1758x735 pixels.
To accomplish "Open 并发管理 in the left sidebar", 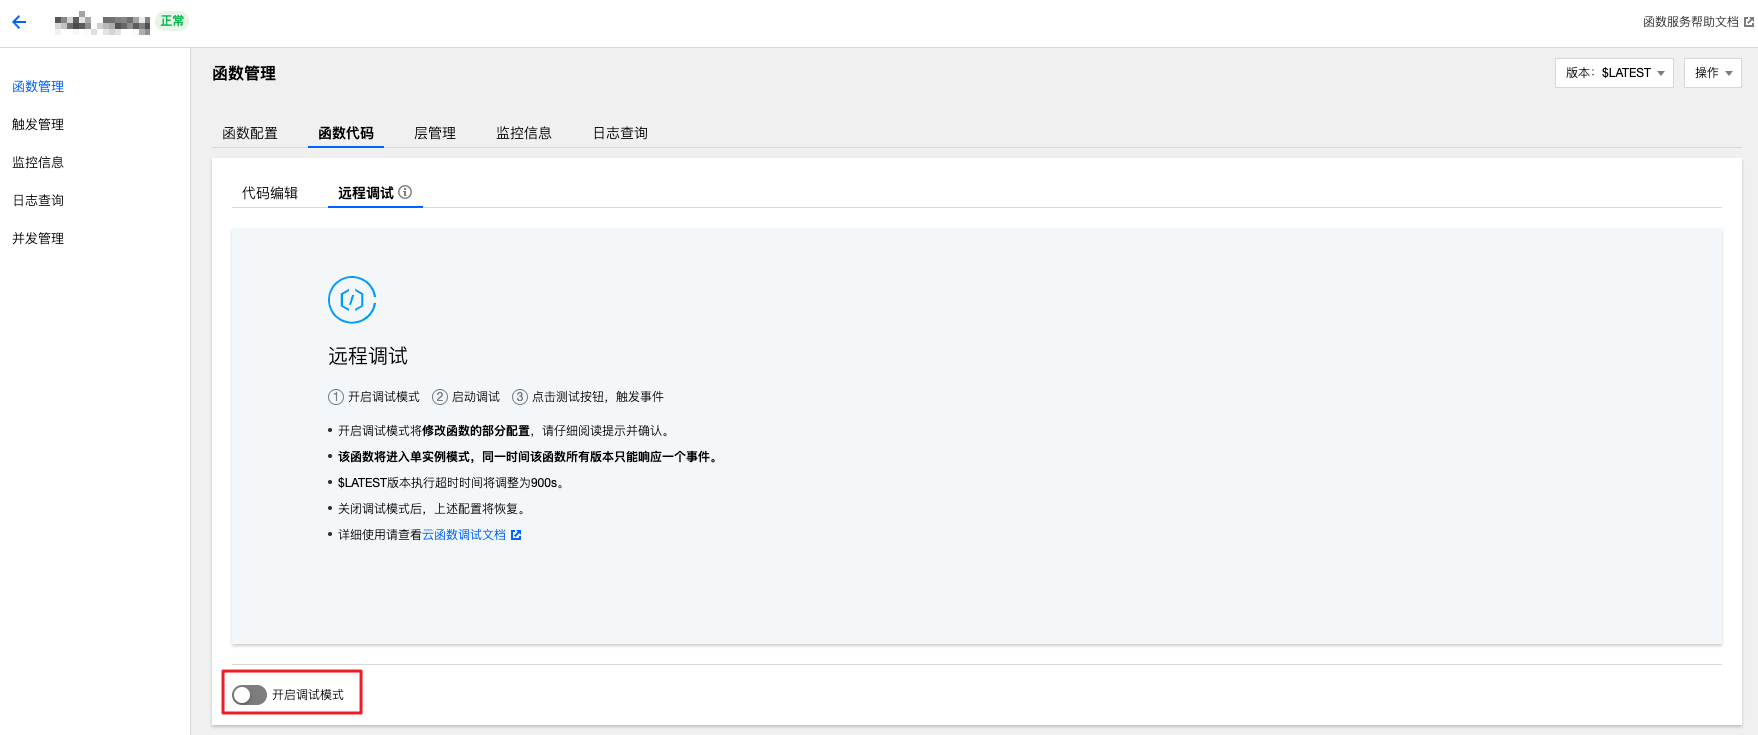I will point(38,238).
